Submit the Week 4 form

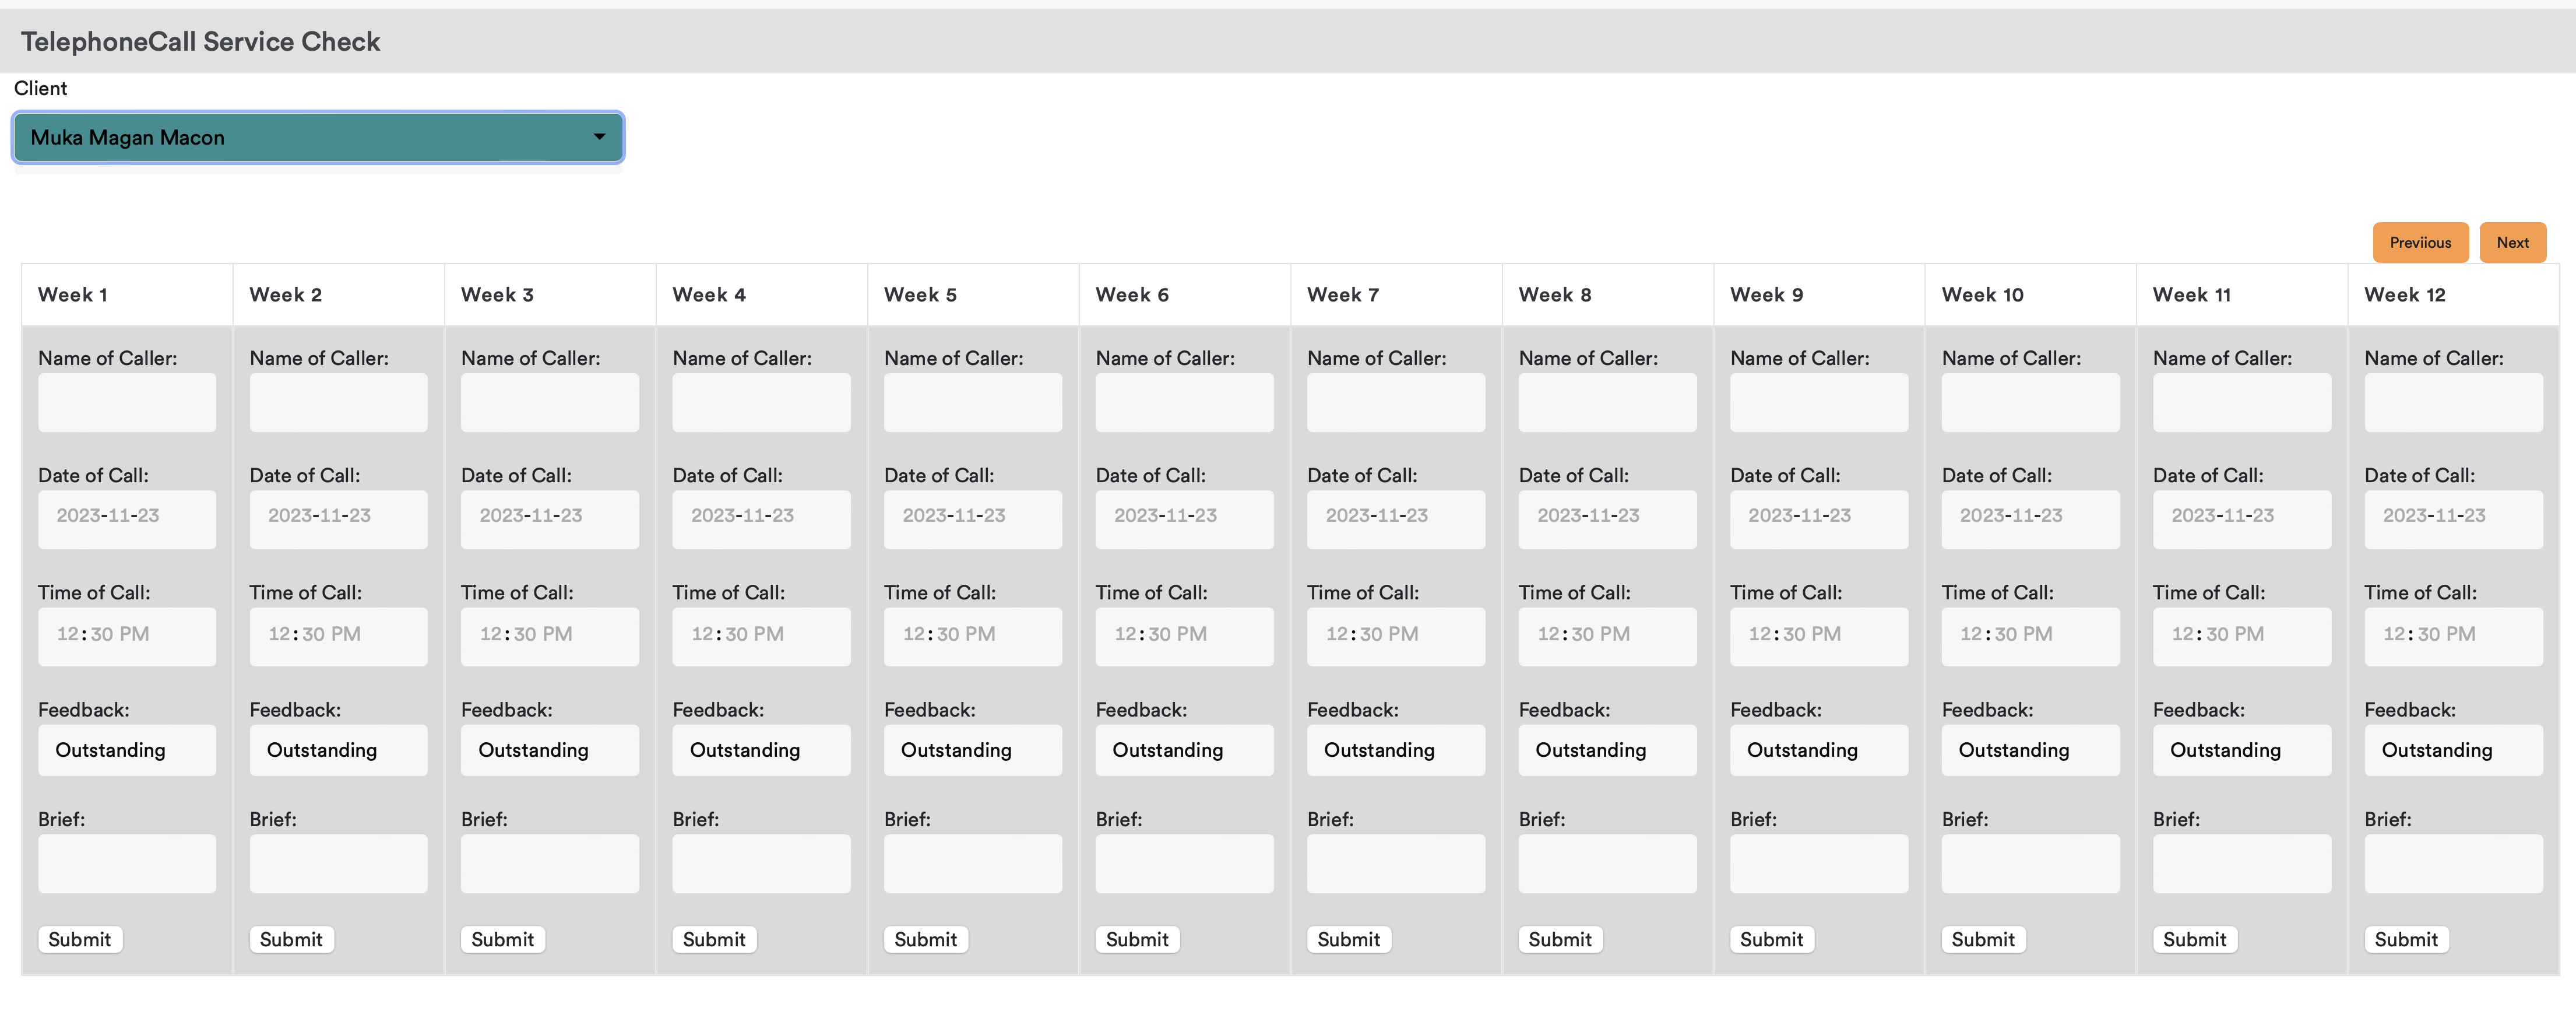(x=713, y=939)
